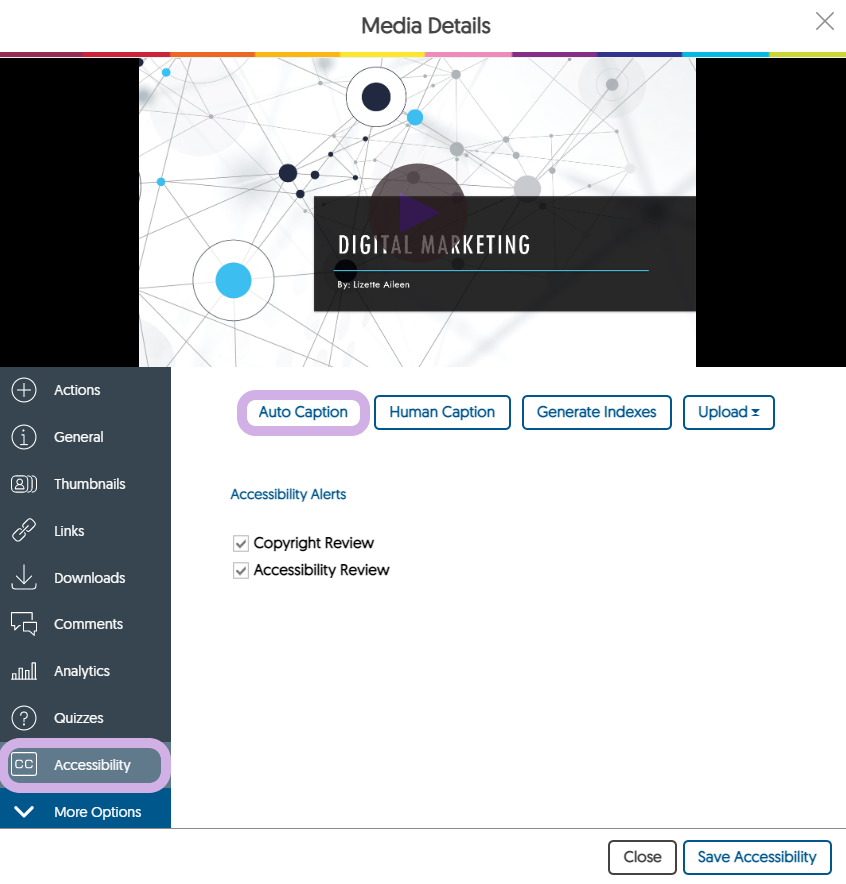Save Accessibility settings
The image size is (846, 884).
point(757,857)
